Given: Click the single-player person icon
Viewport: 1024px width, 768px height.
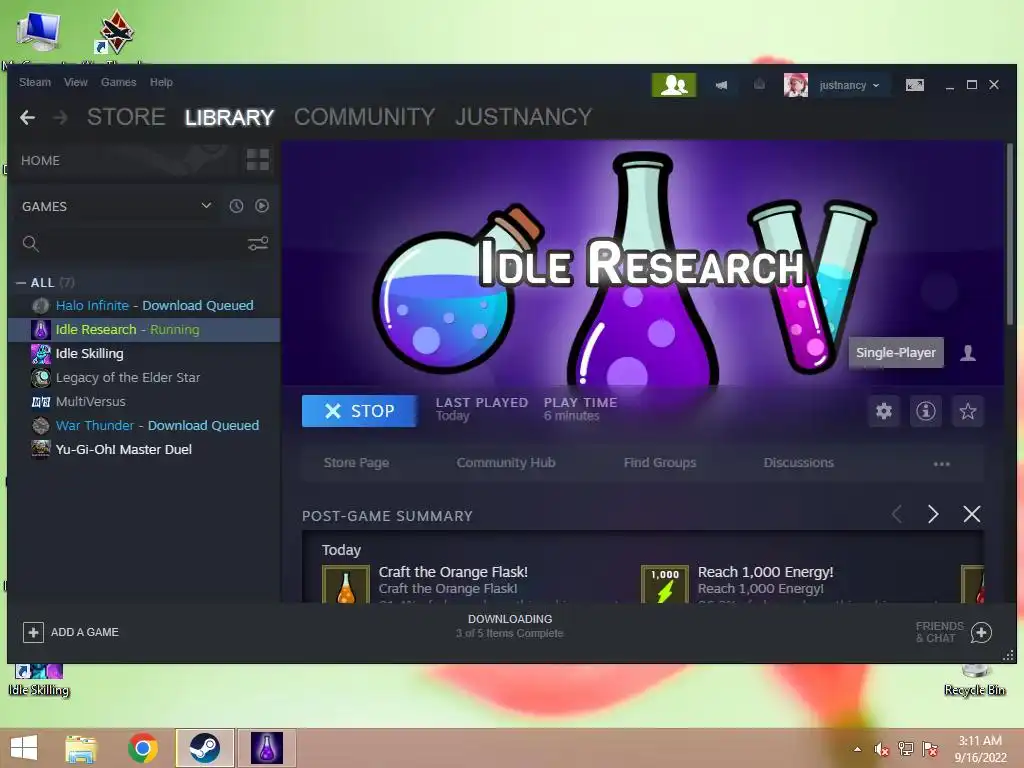Looking at the screenshot, I should click(x=968, y=353).
